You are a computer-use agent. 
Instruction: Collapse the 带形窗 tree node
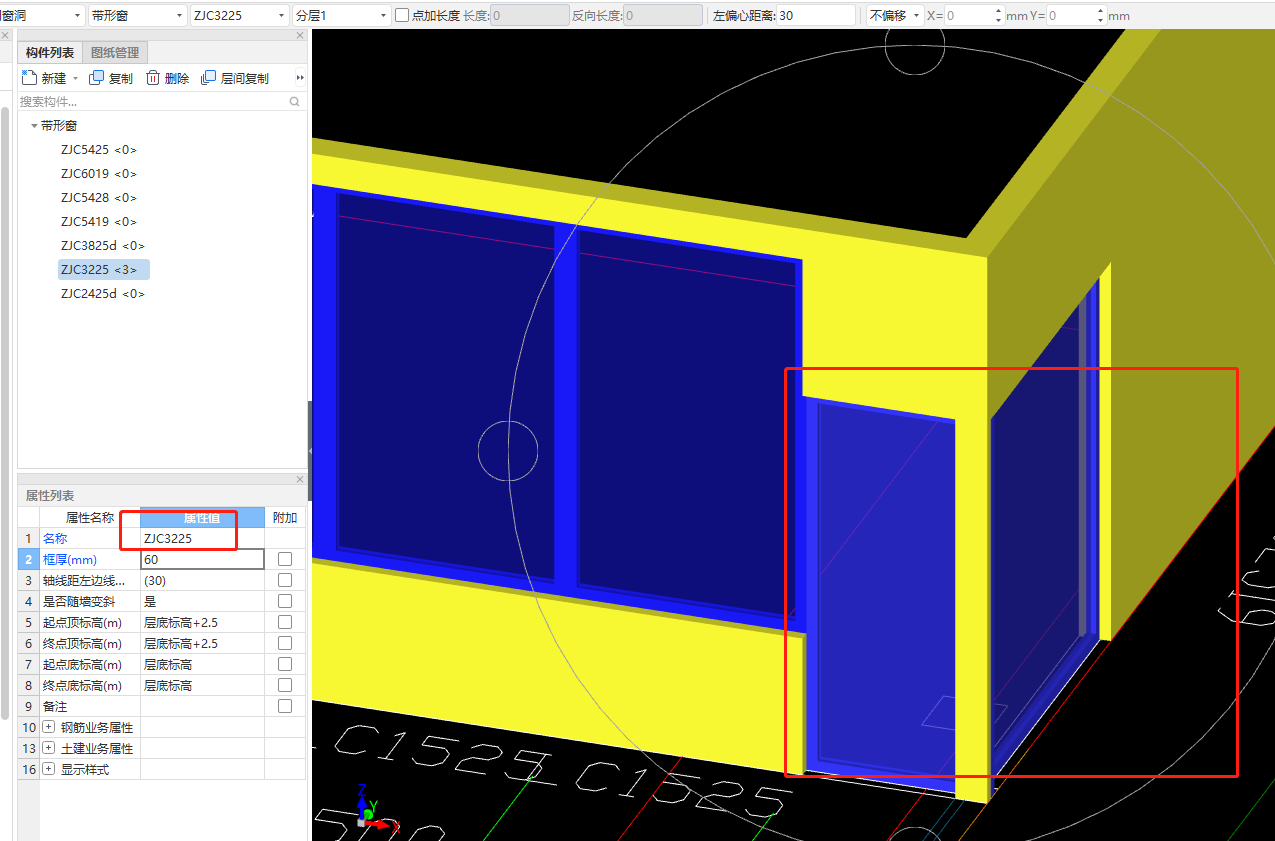coord(34,126)
